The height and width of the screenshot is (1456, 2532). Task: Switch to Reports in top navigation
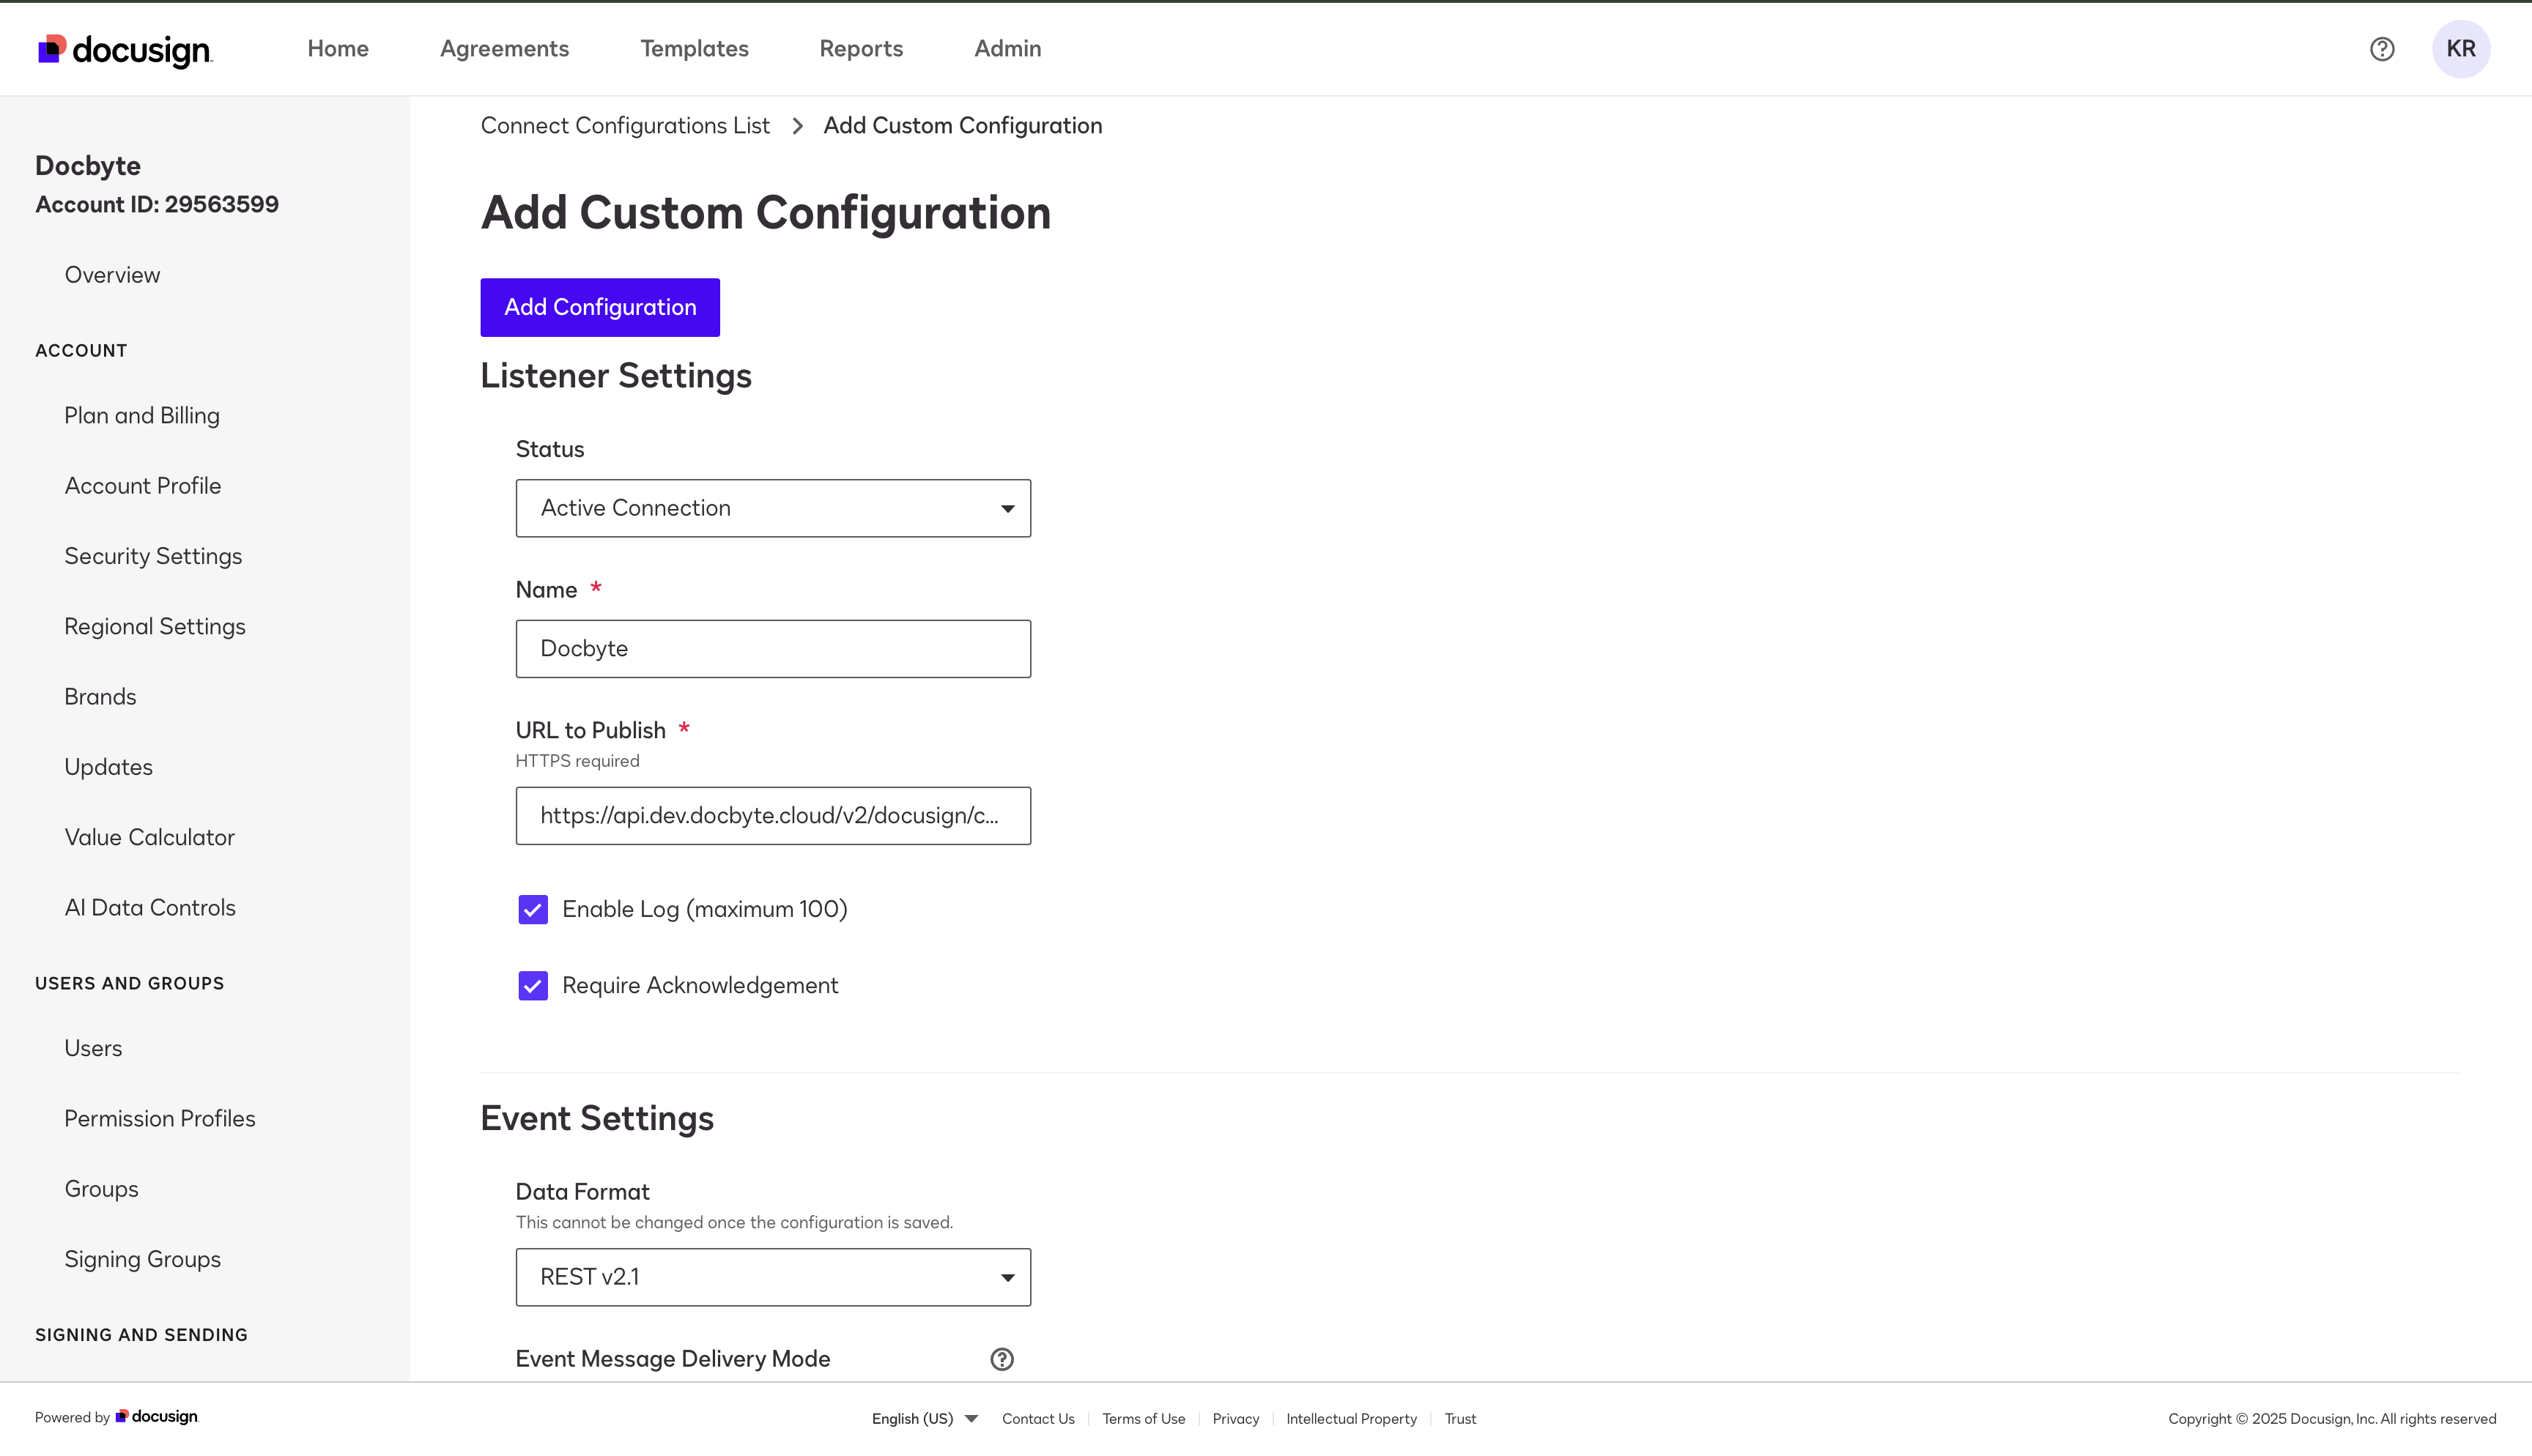point(861,49)
